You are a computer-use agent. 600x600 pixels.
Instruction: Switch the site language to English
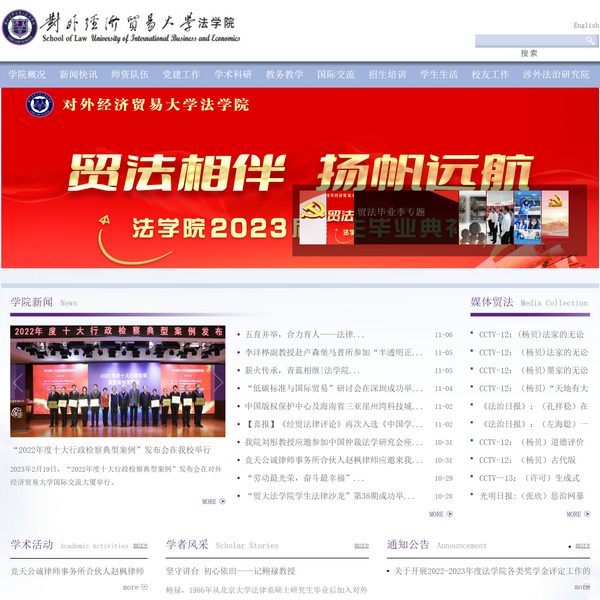(x=586, y=26)
